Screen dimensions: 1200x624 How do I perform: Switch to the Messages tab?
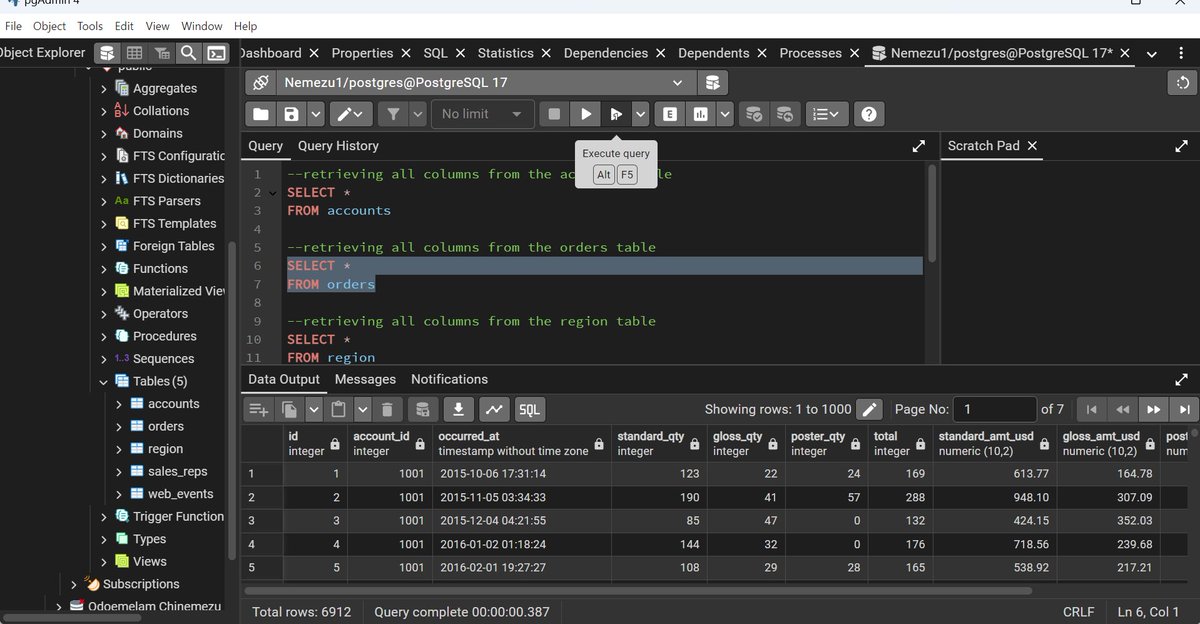tap(365, 379)
